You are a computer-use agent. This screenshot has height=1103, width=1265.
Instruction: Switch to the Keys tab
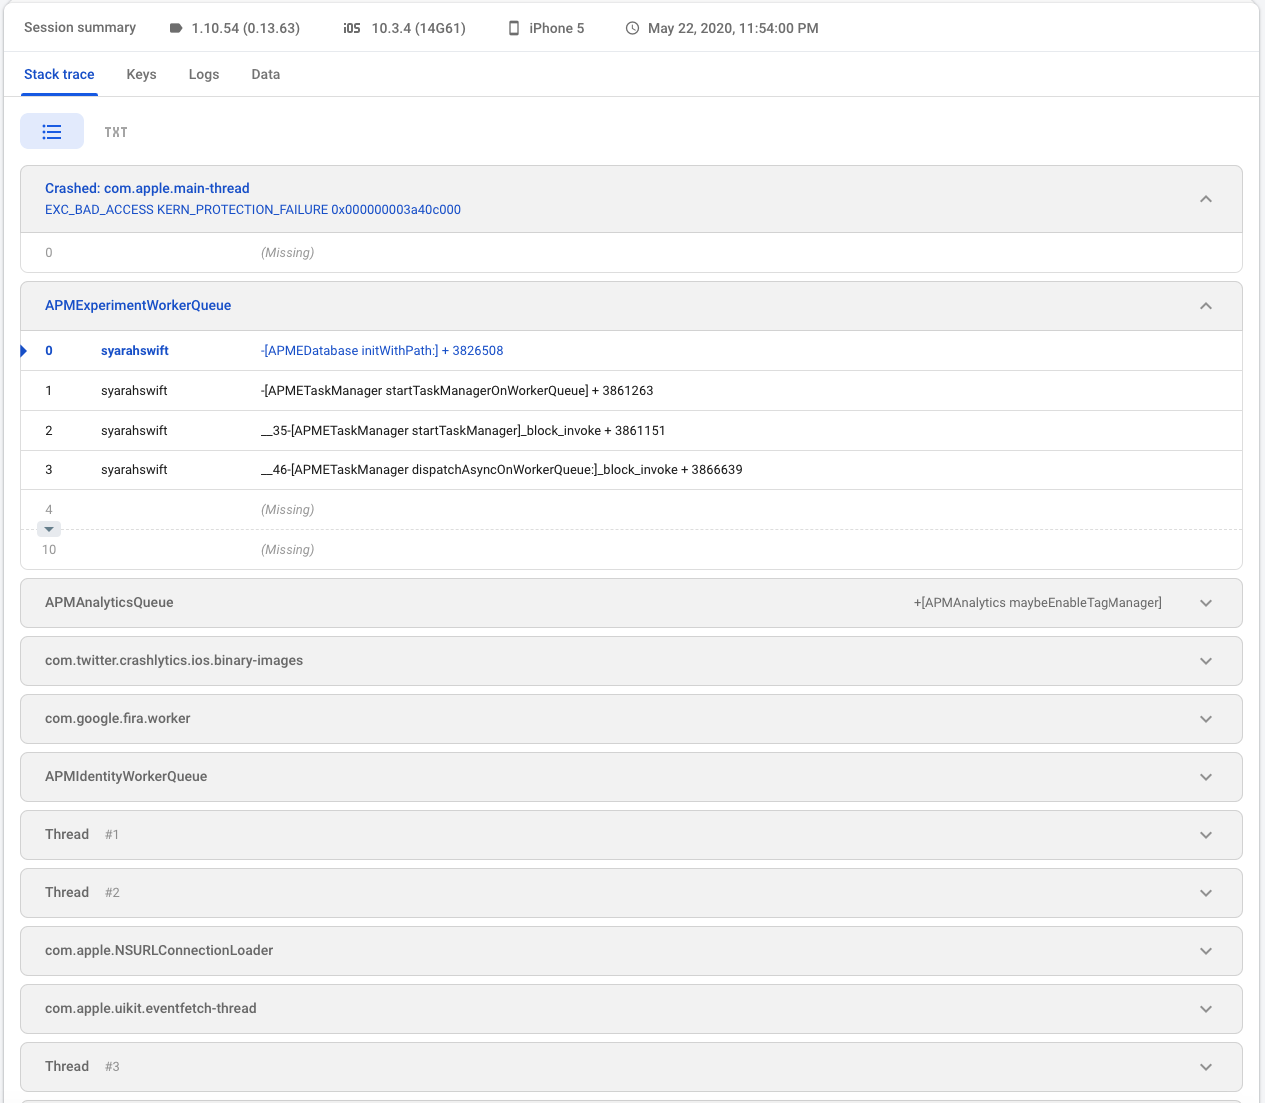(x=141, y=74)
